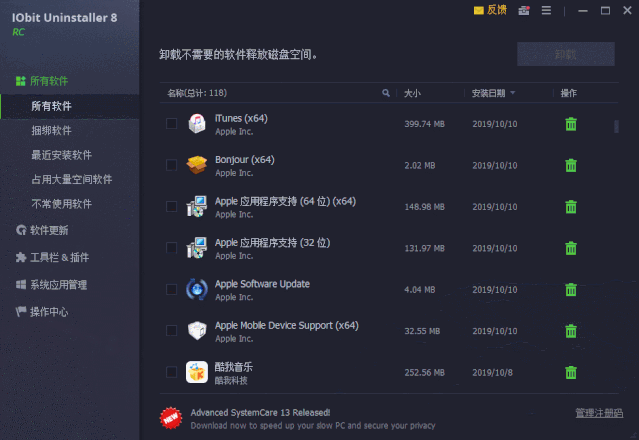The width and height of the screenshot is (639, 440).
Task: Select the Apple Software Update checkbox
Action: 172,289
